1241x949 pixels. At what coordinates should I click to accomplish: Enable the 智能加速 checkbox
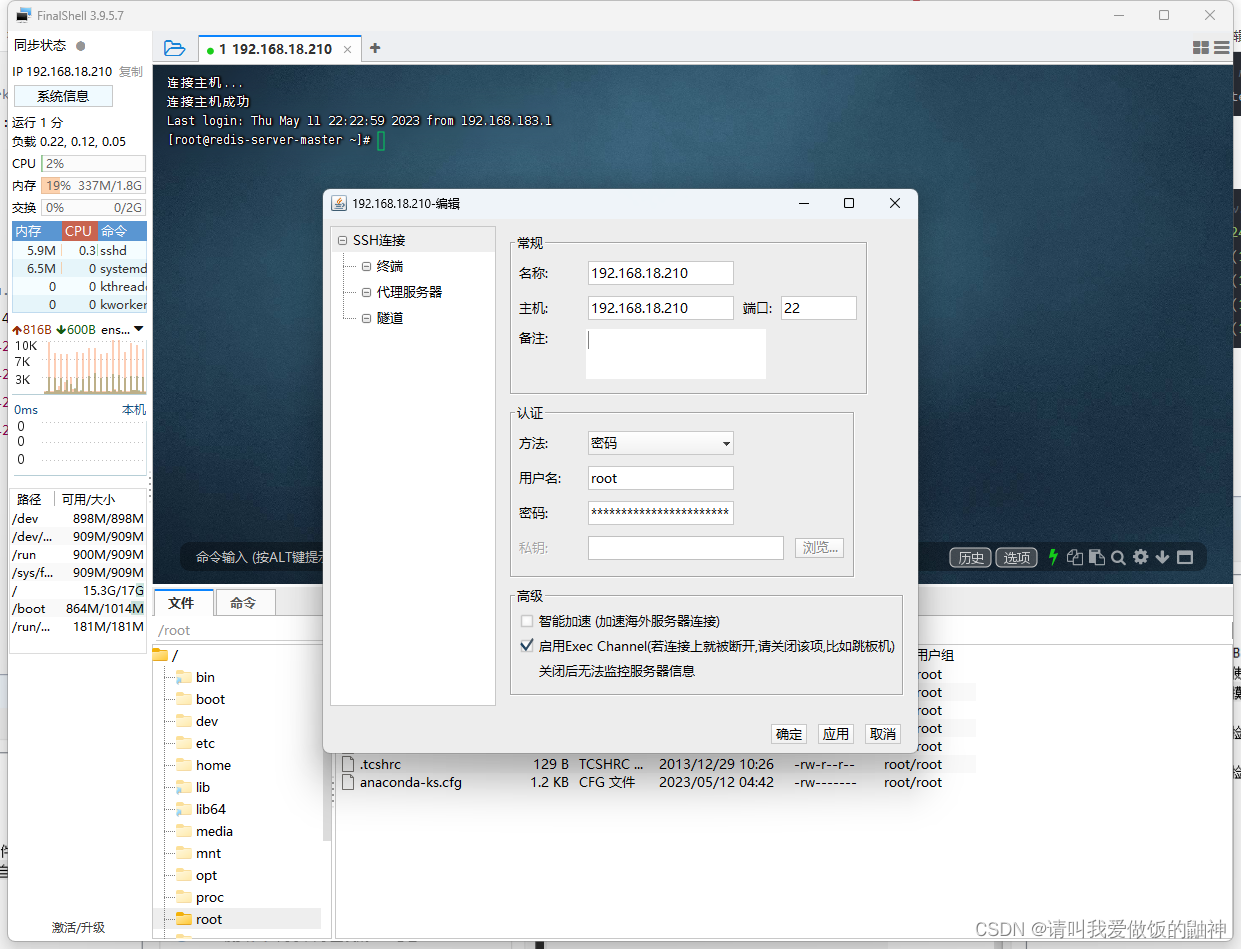click(527, 621)
